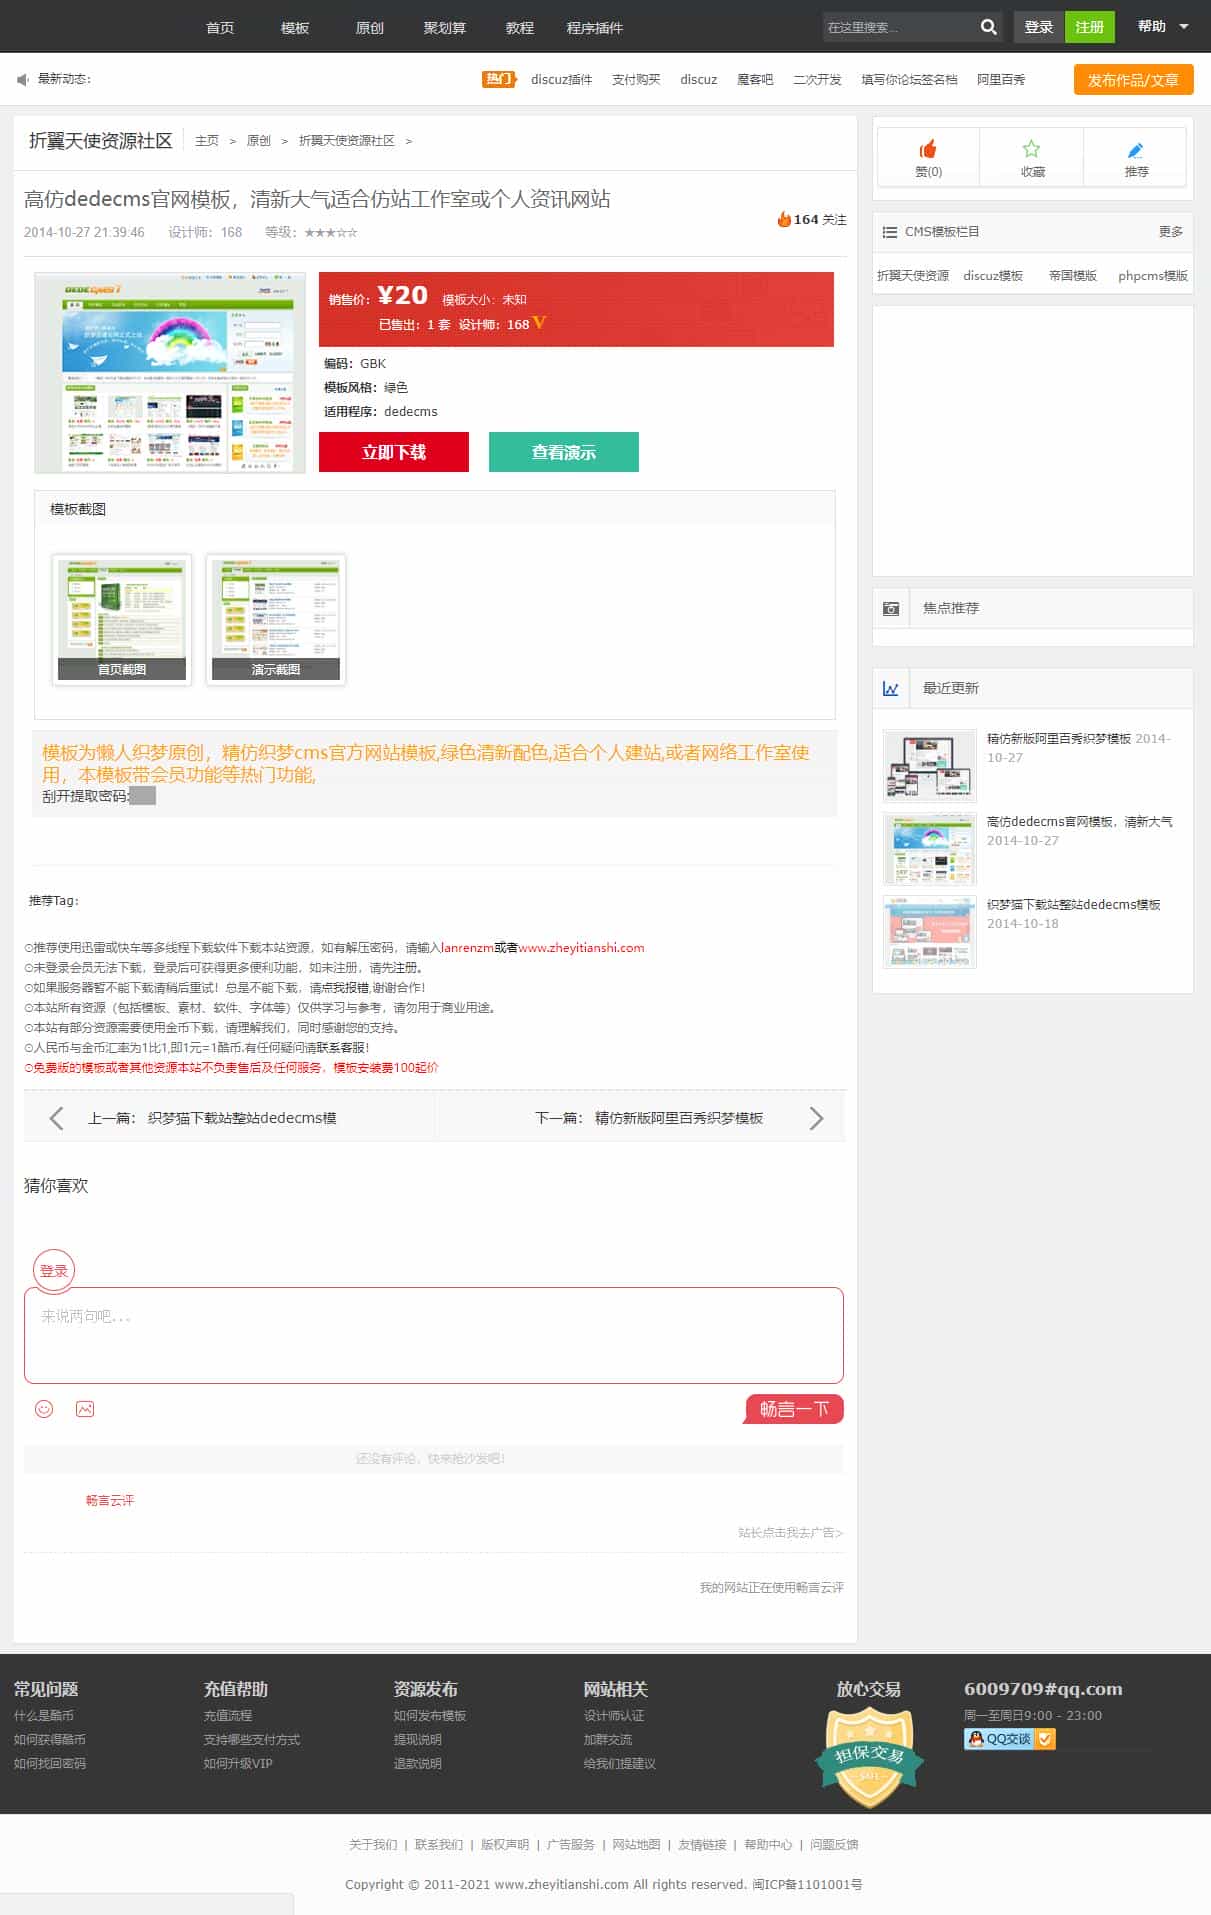Open the main template preview image
The height and width of the screenshot is (1915, 1211).
[170, 372]
